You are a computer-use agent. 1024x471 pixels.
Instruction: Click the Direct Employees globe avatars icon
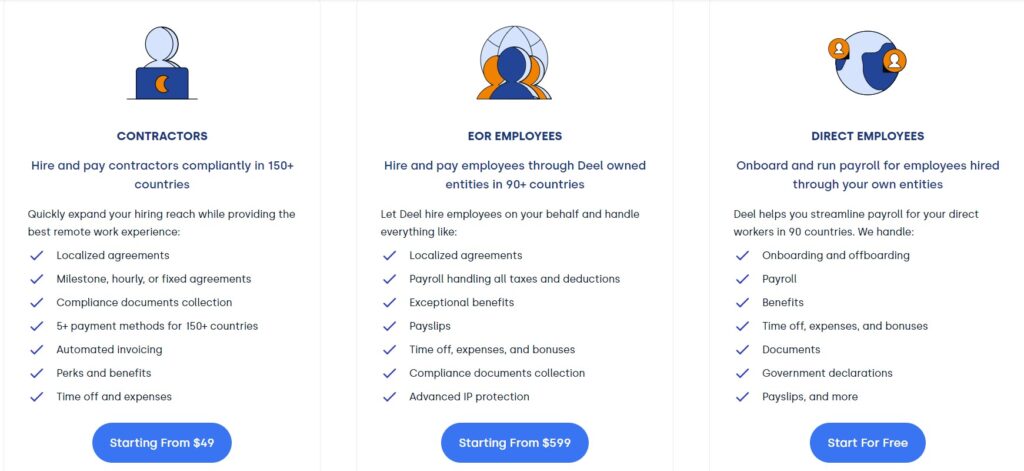coord(867,62)
